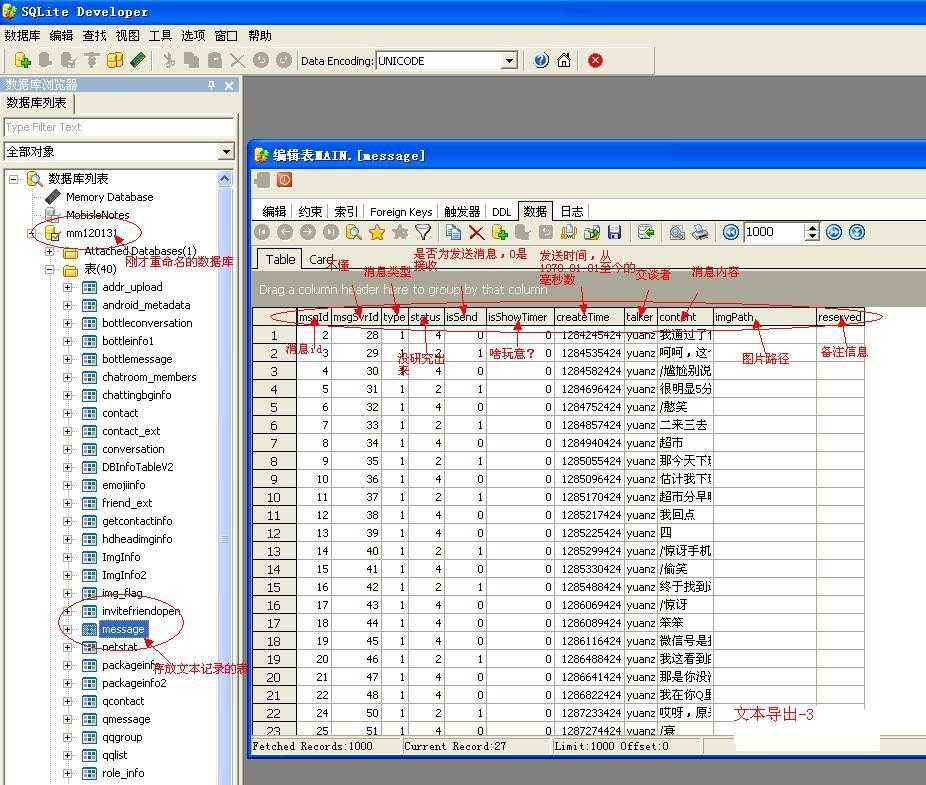Click the search records magnifier icon
This screenshot has width=926, height=785.
click(354, 232)
